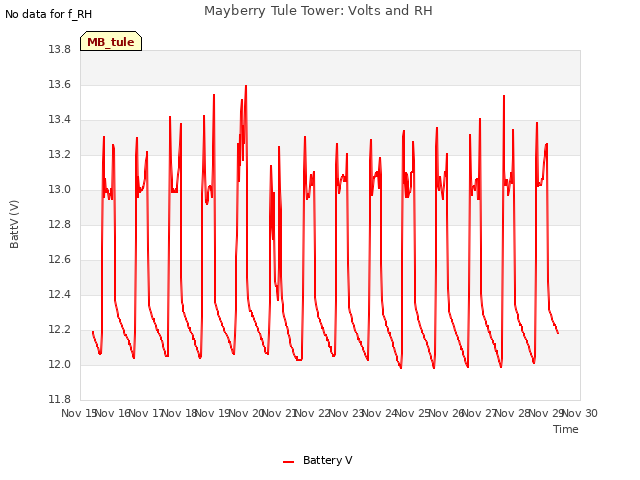Click the 'Nov 24' x-axis date label
The image size is (640, 480).
380,413
